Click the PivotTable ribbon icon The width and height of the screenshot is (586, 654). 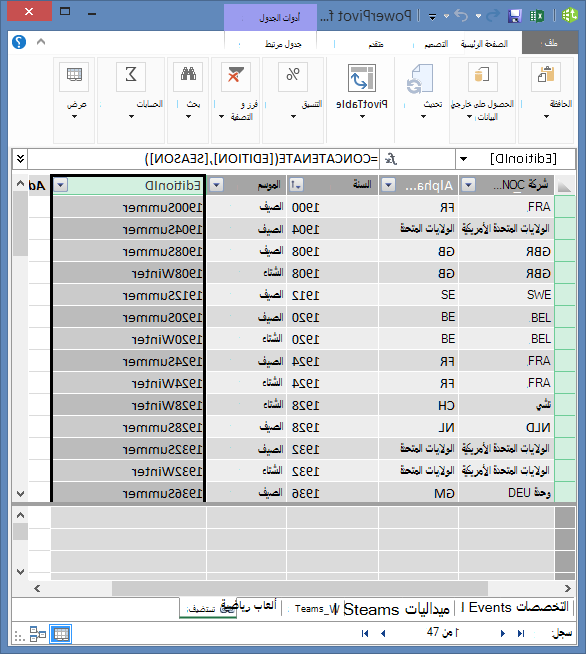pos(362,78)
